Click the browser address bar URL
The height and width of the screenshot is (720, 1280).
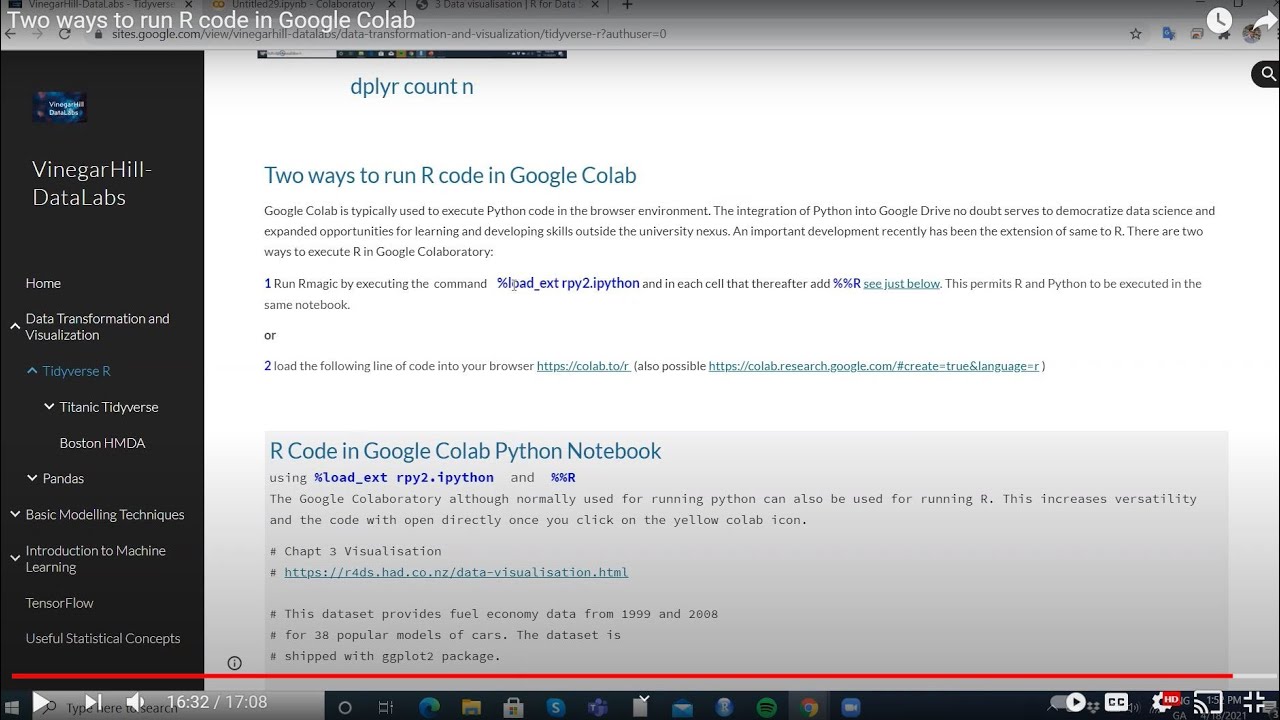389,34
